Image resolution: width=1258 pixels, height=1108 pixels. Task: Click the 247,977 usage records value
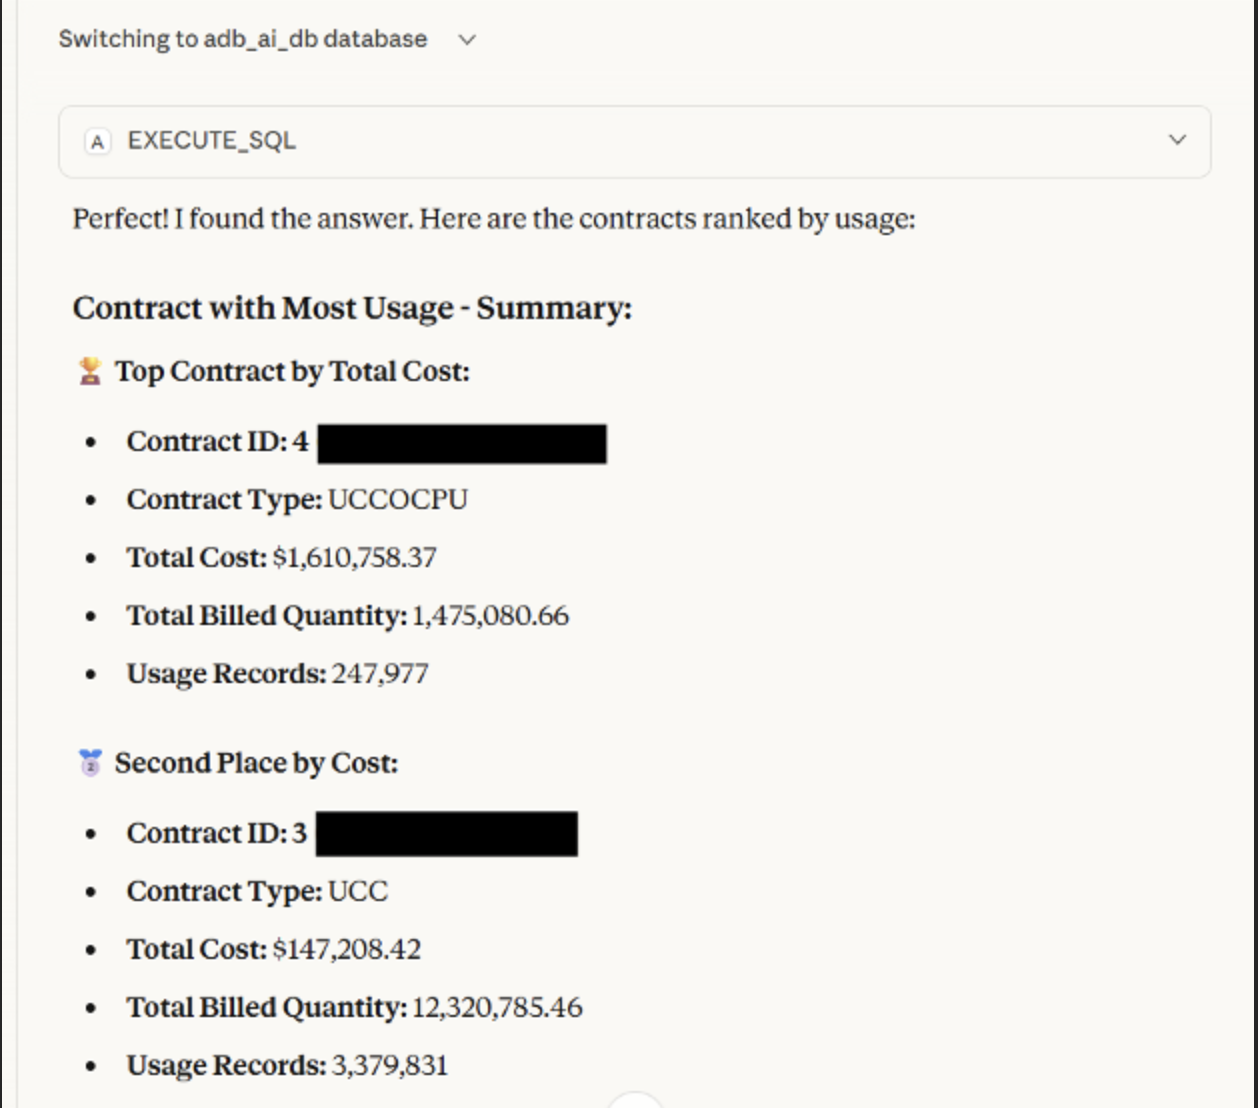(x=380, y=674)
